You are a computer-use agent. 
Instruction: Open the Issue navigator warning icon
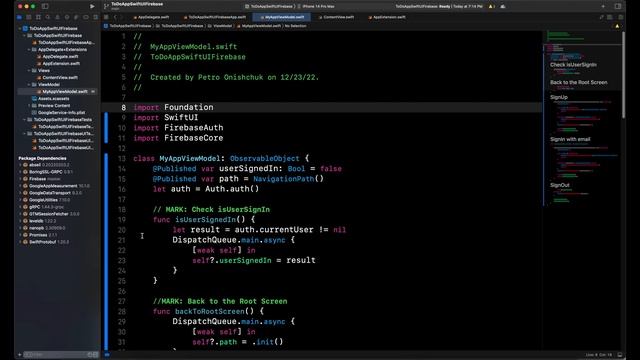click(x=57, y=17)
